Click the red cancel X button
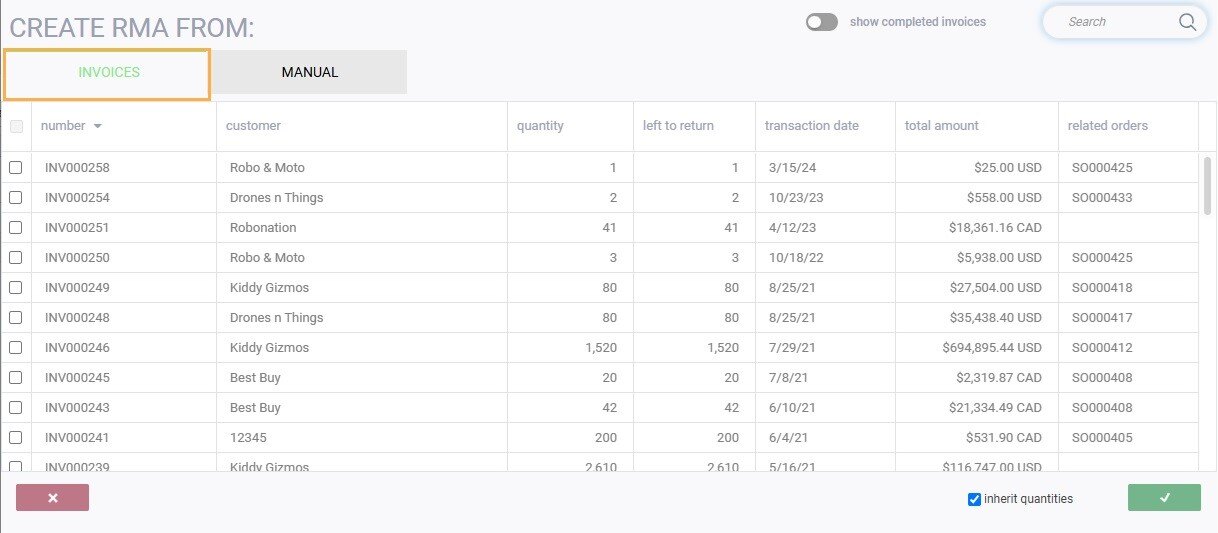 coord(53,498)
